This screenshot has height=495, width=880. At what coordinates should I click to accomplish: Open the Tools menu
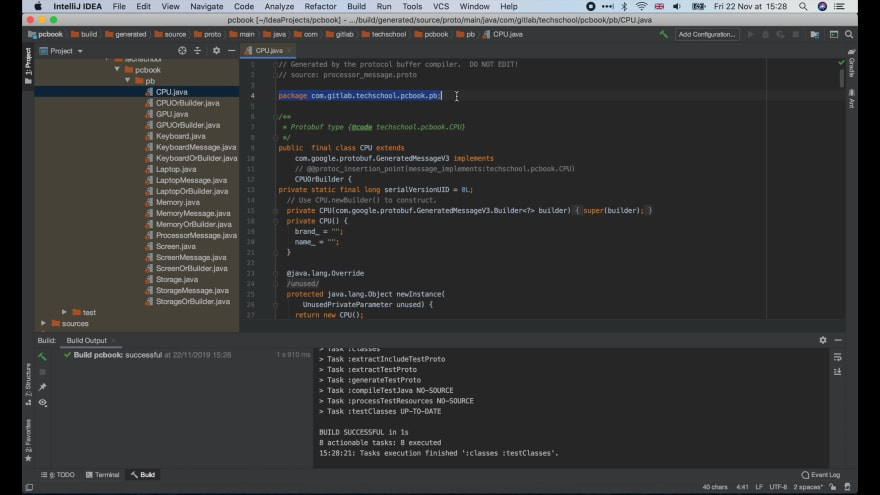pyautogui.click(x=412, y=7)
